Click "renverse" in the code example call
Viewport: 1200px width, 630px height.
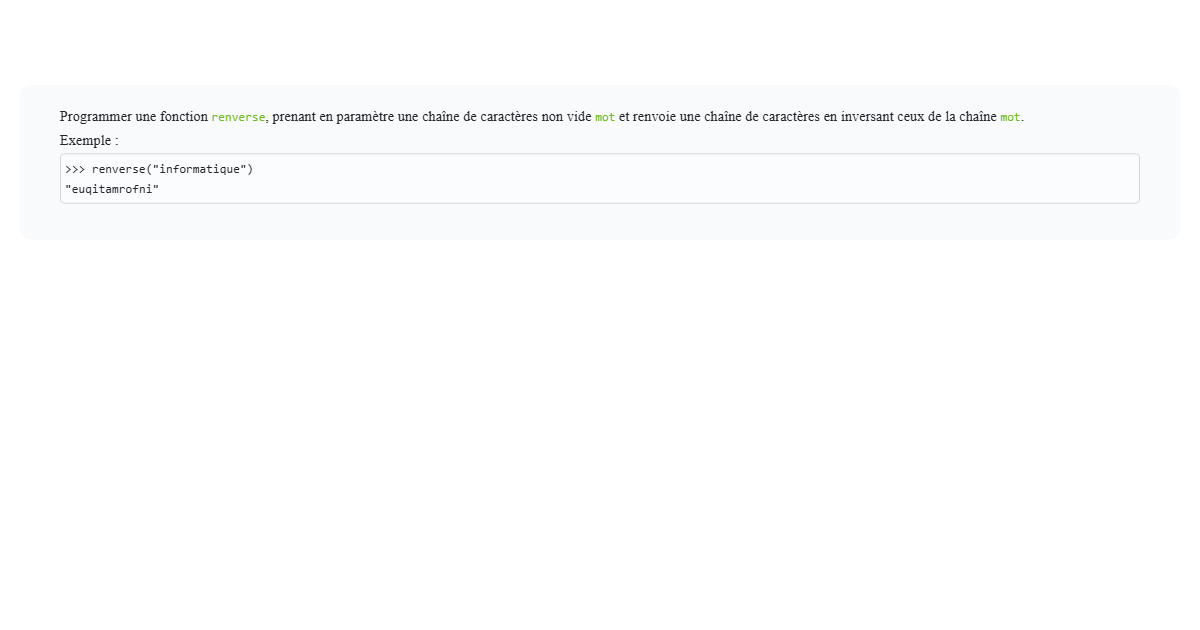point(118,169)
